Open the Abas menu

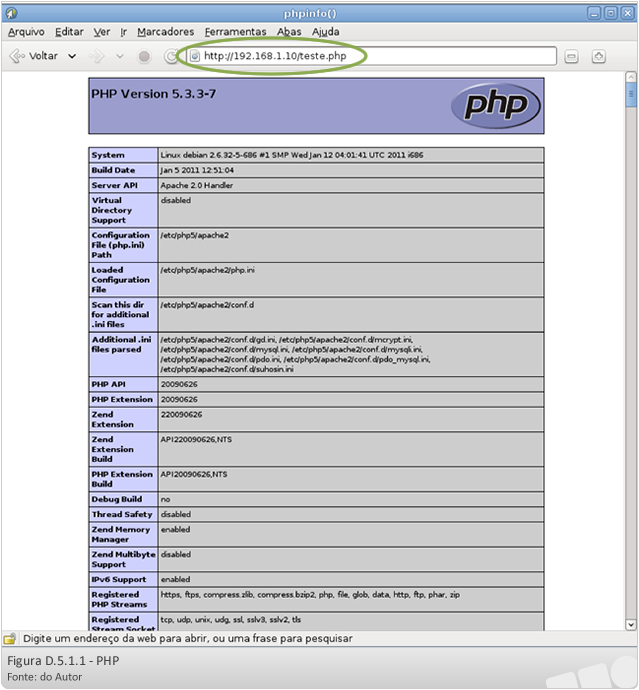pos(289,32)
